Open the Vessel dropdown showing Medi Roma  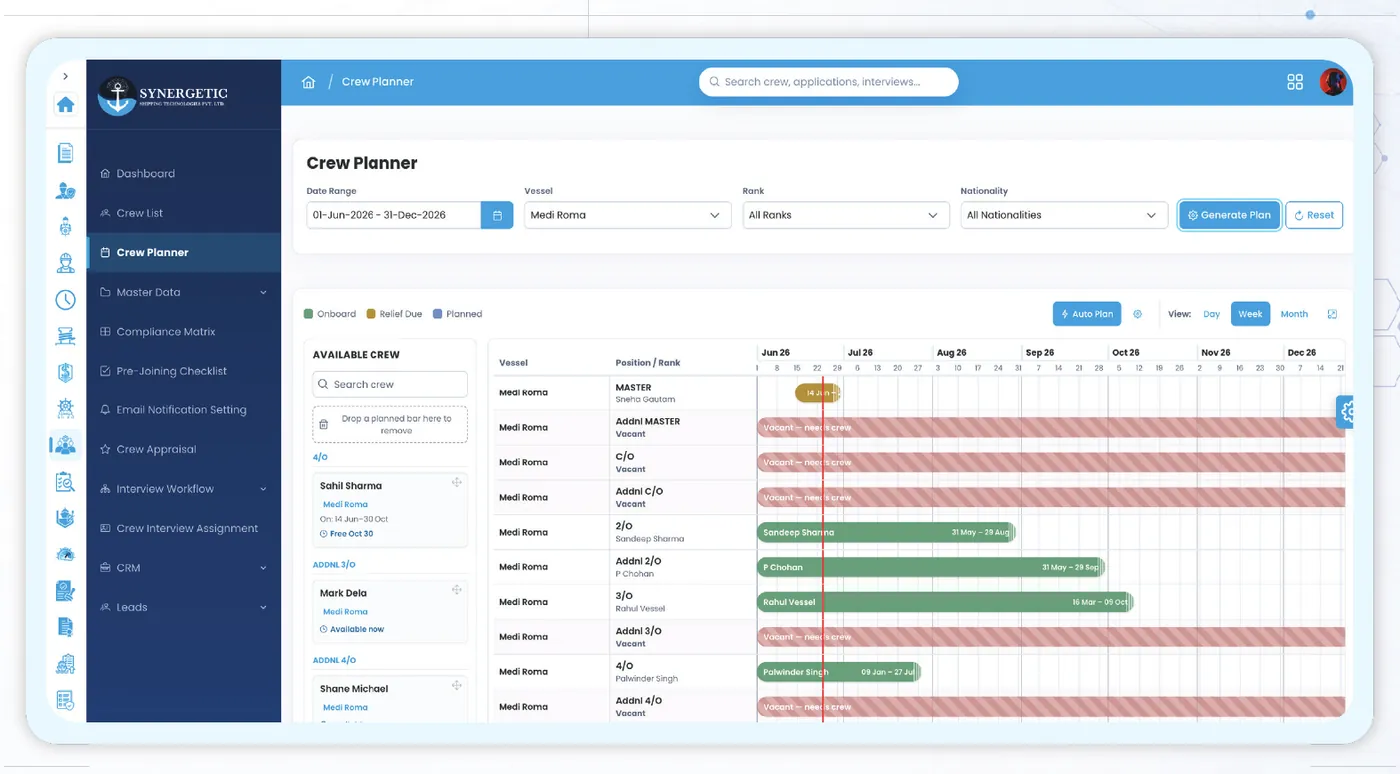pyautogui.click(x=627, y=215)
